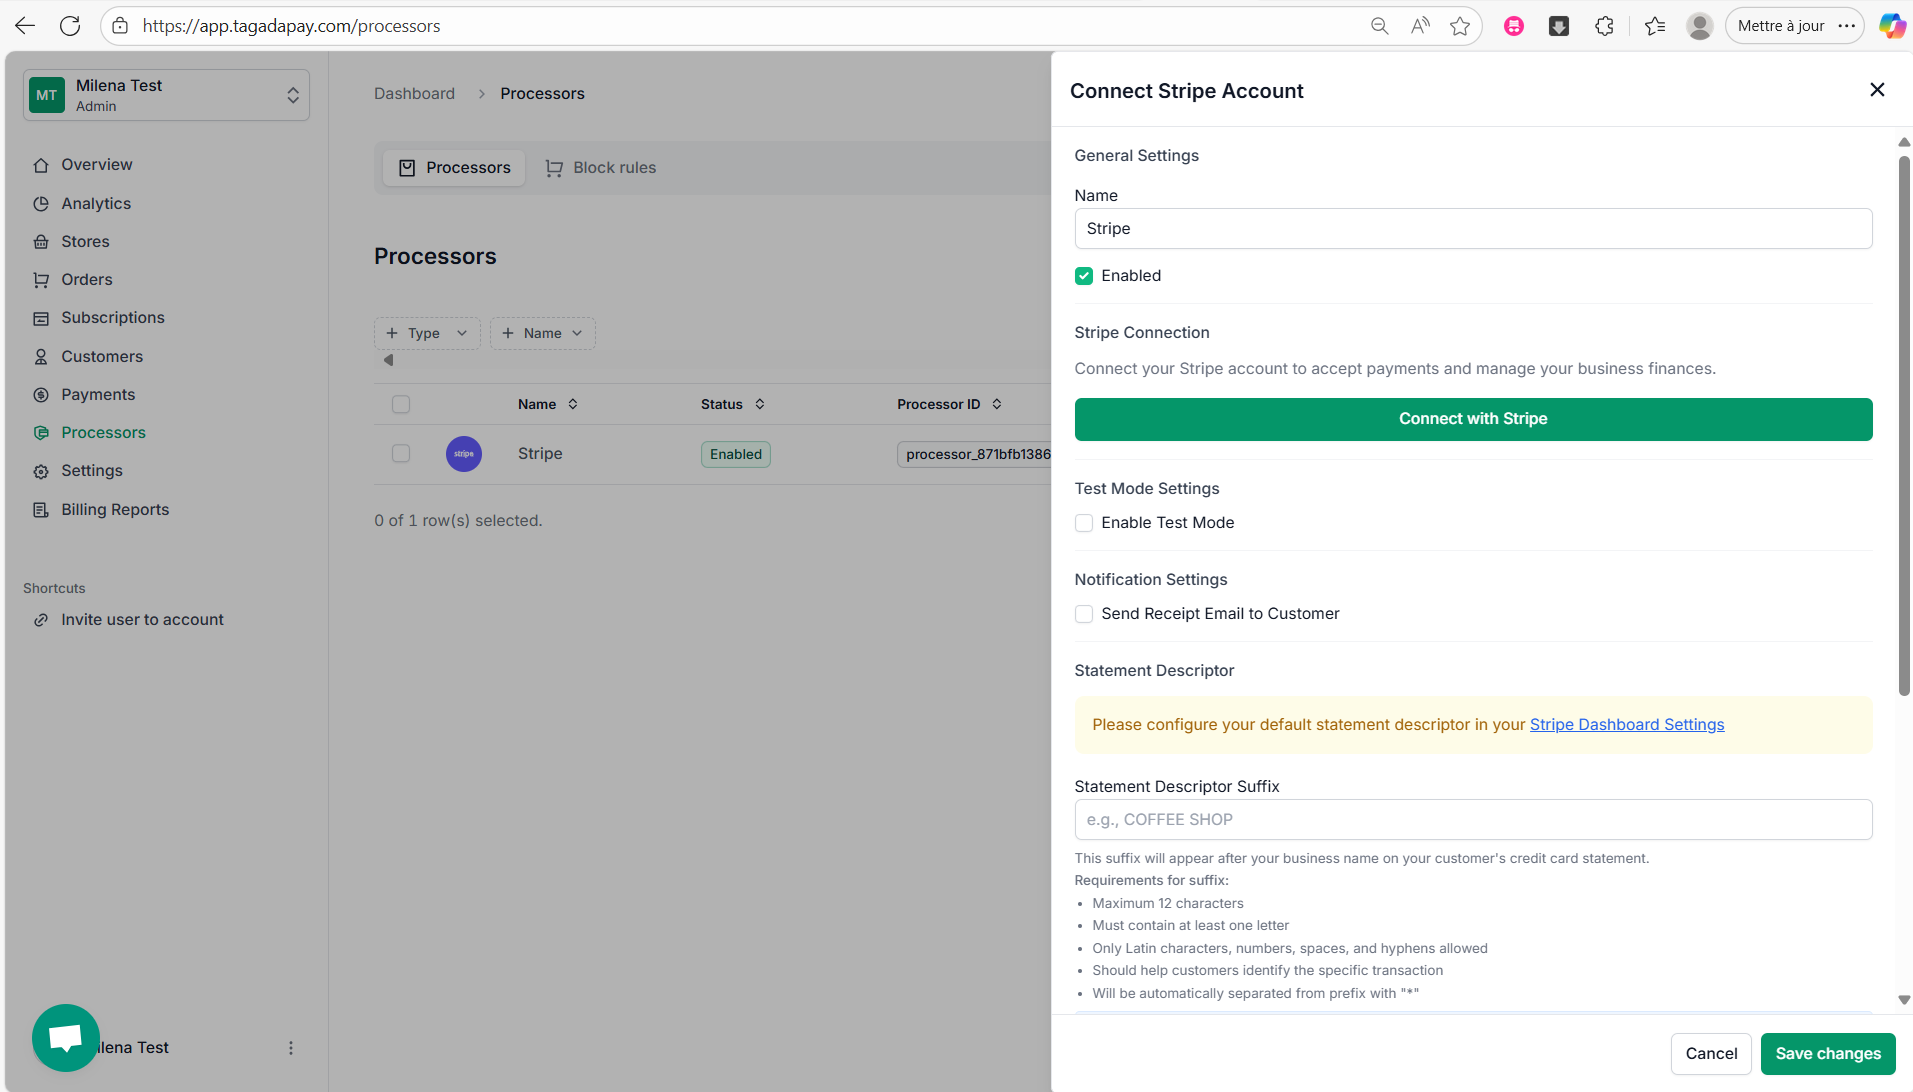The width and height of the screenshot is (1913, 1092).
Task: Click the Overview home icon
Action: 41,165
